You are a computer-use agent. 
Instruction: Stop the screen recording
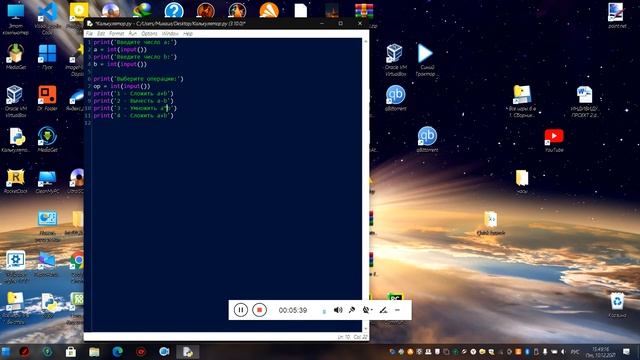click(x=259, y=310)
